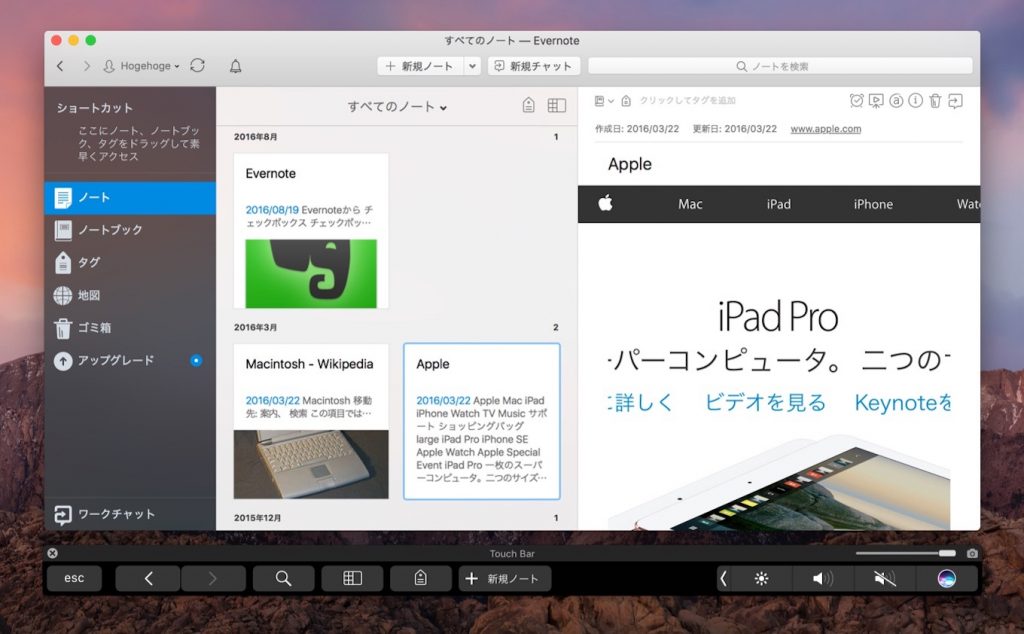Image resolution: width=1024 pixels, height=634 pixels.
Task: Delete the note using the trash icon
Action: click(x=935, y=101)
